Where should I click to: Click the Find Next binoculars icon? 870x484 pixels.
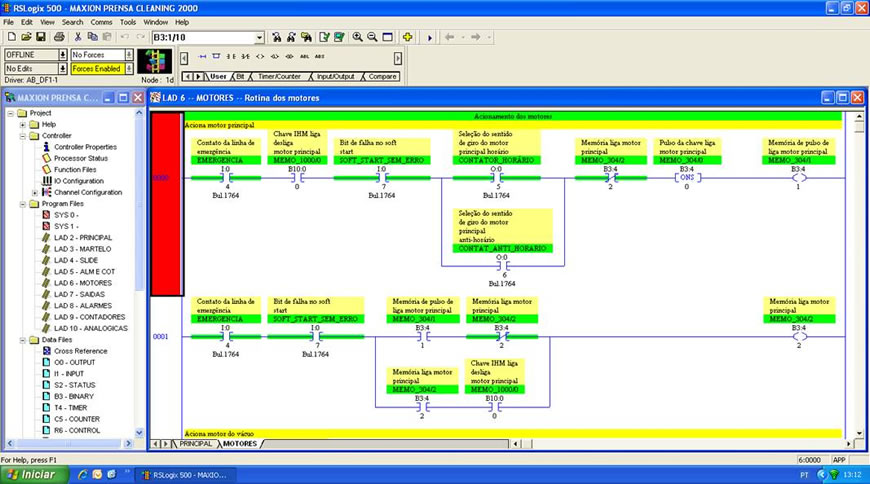tap(291, 37)
